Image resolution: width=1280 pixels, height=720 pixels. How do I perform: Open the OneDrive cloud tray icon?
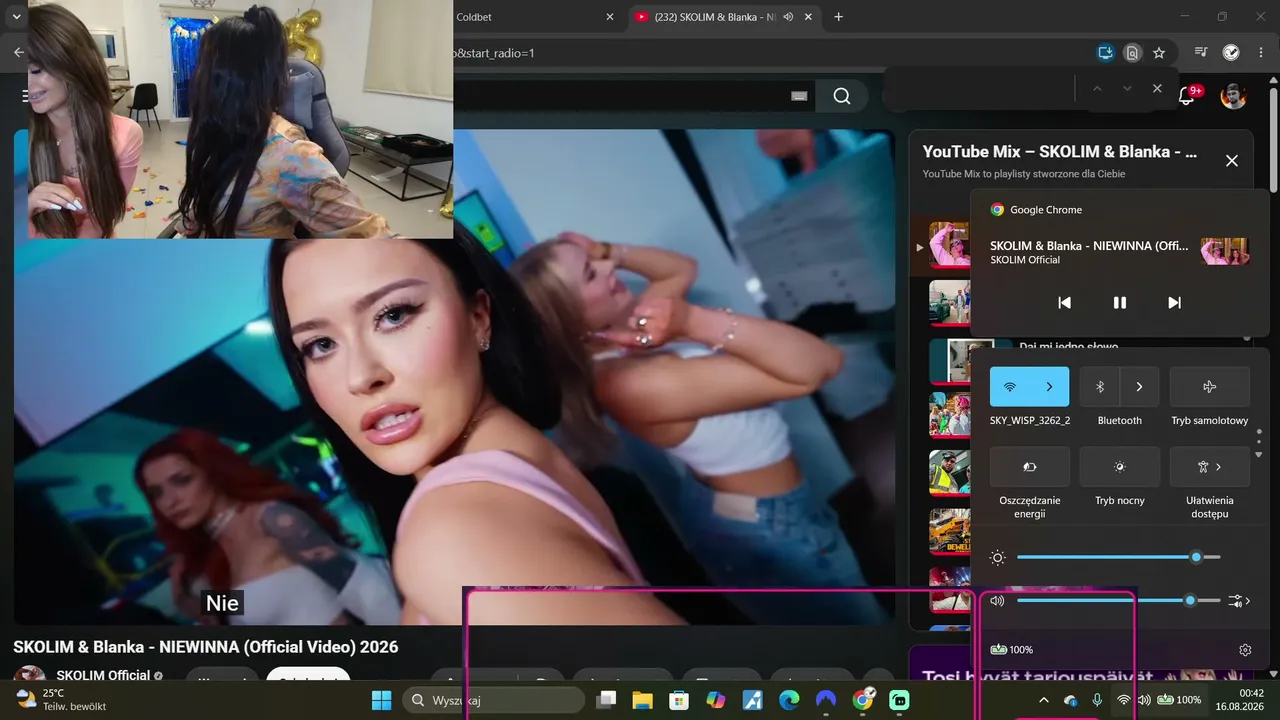(1071, 700)
